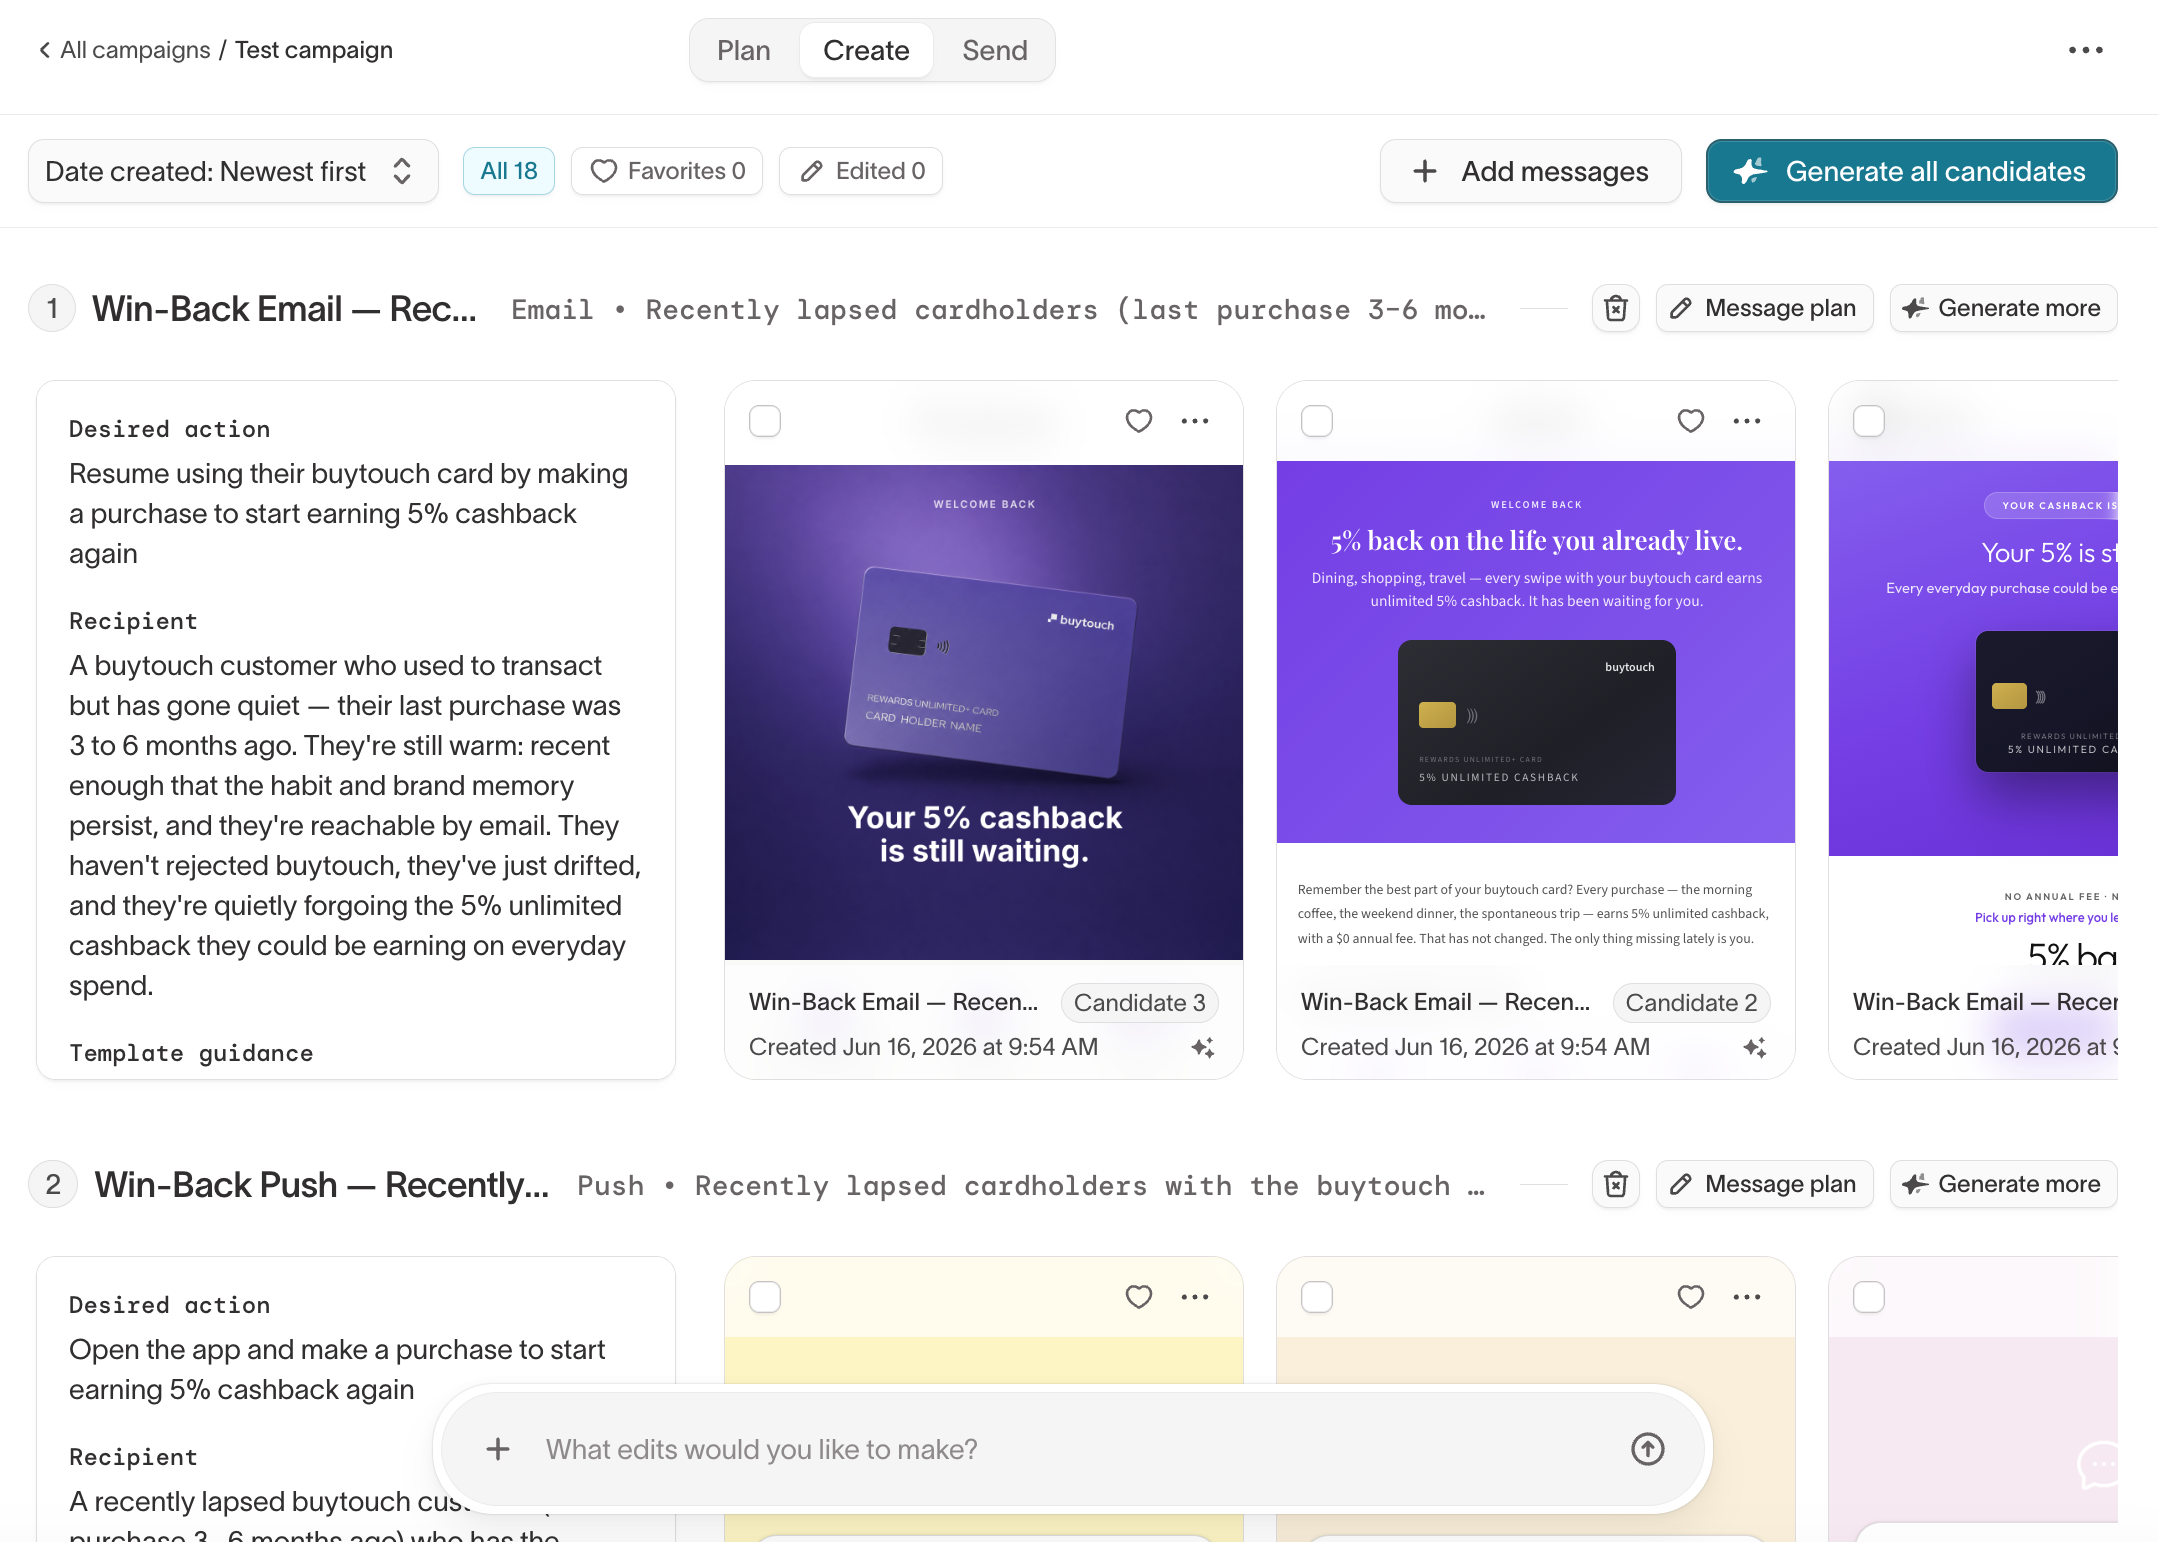This screenshot has width=2158, height=1542.
Task: Select the Create tab
Action: (x=866, y=50)
